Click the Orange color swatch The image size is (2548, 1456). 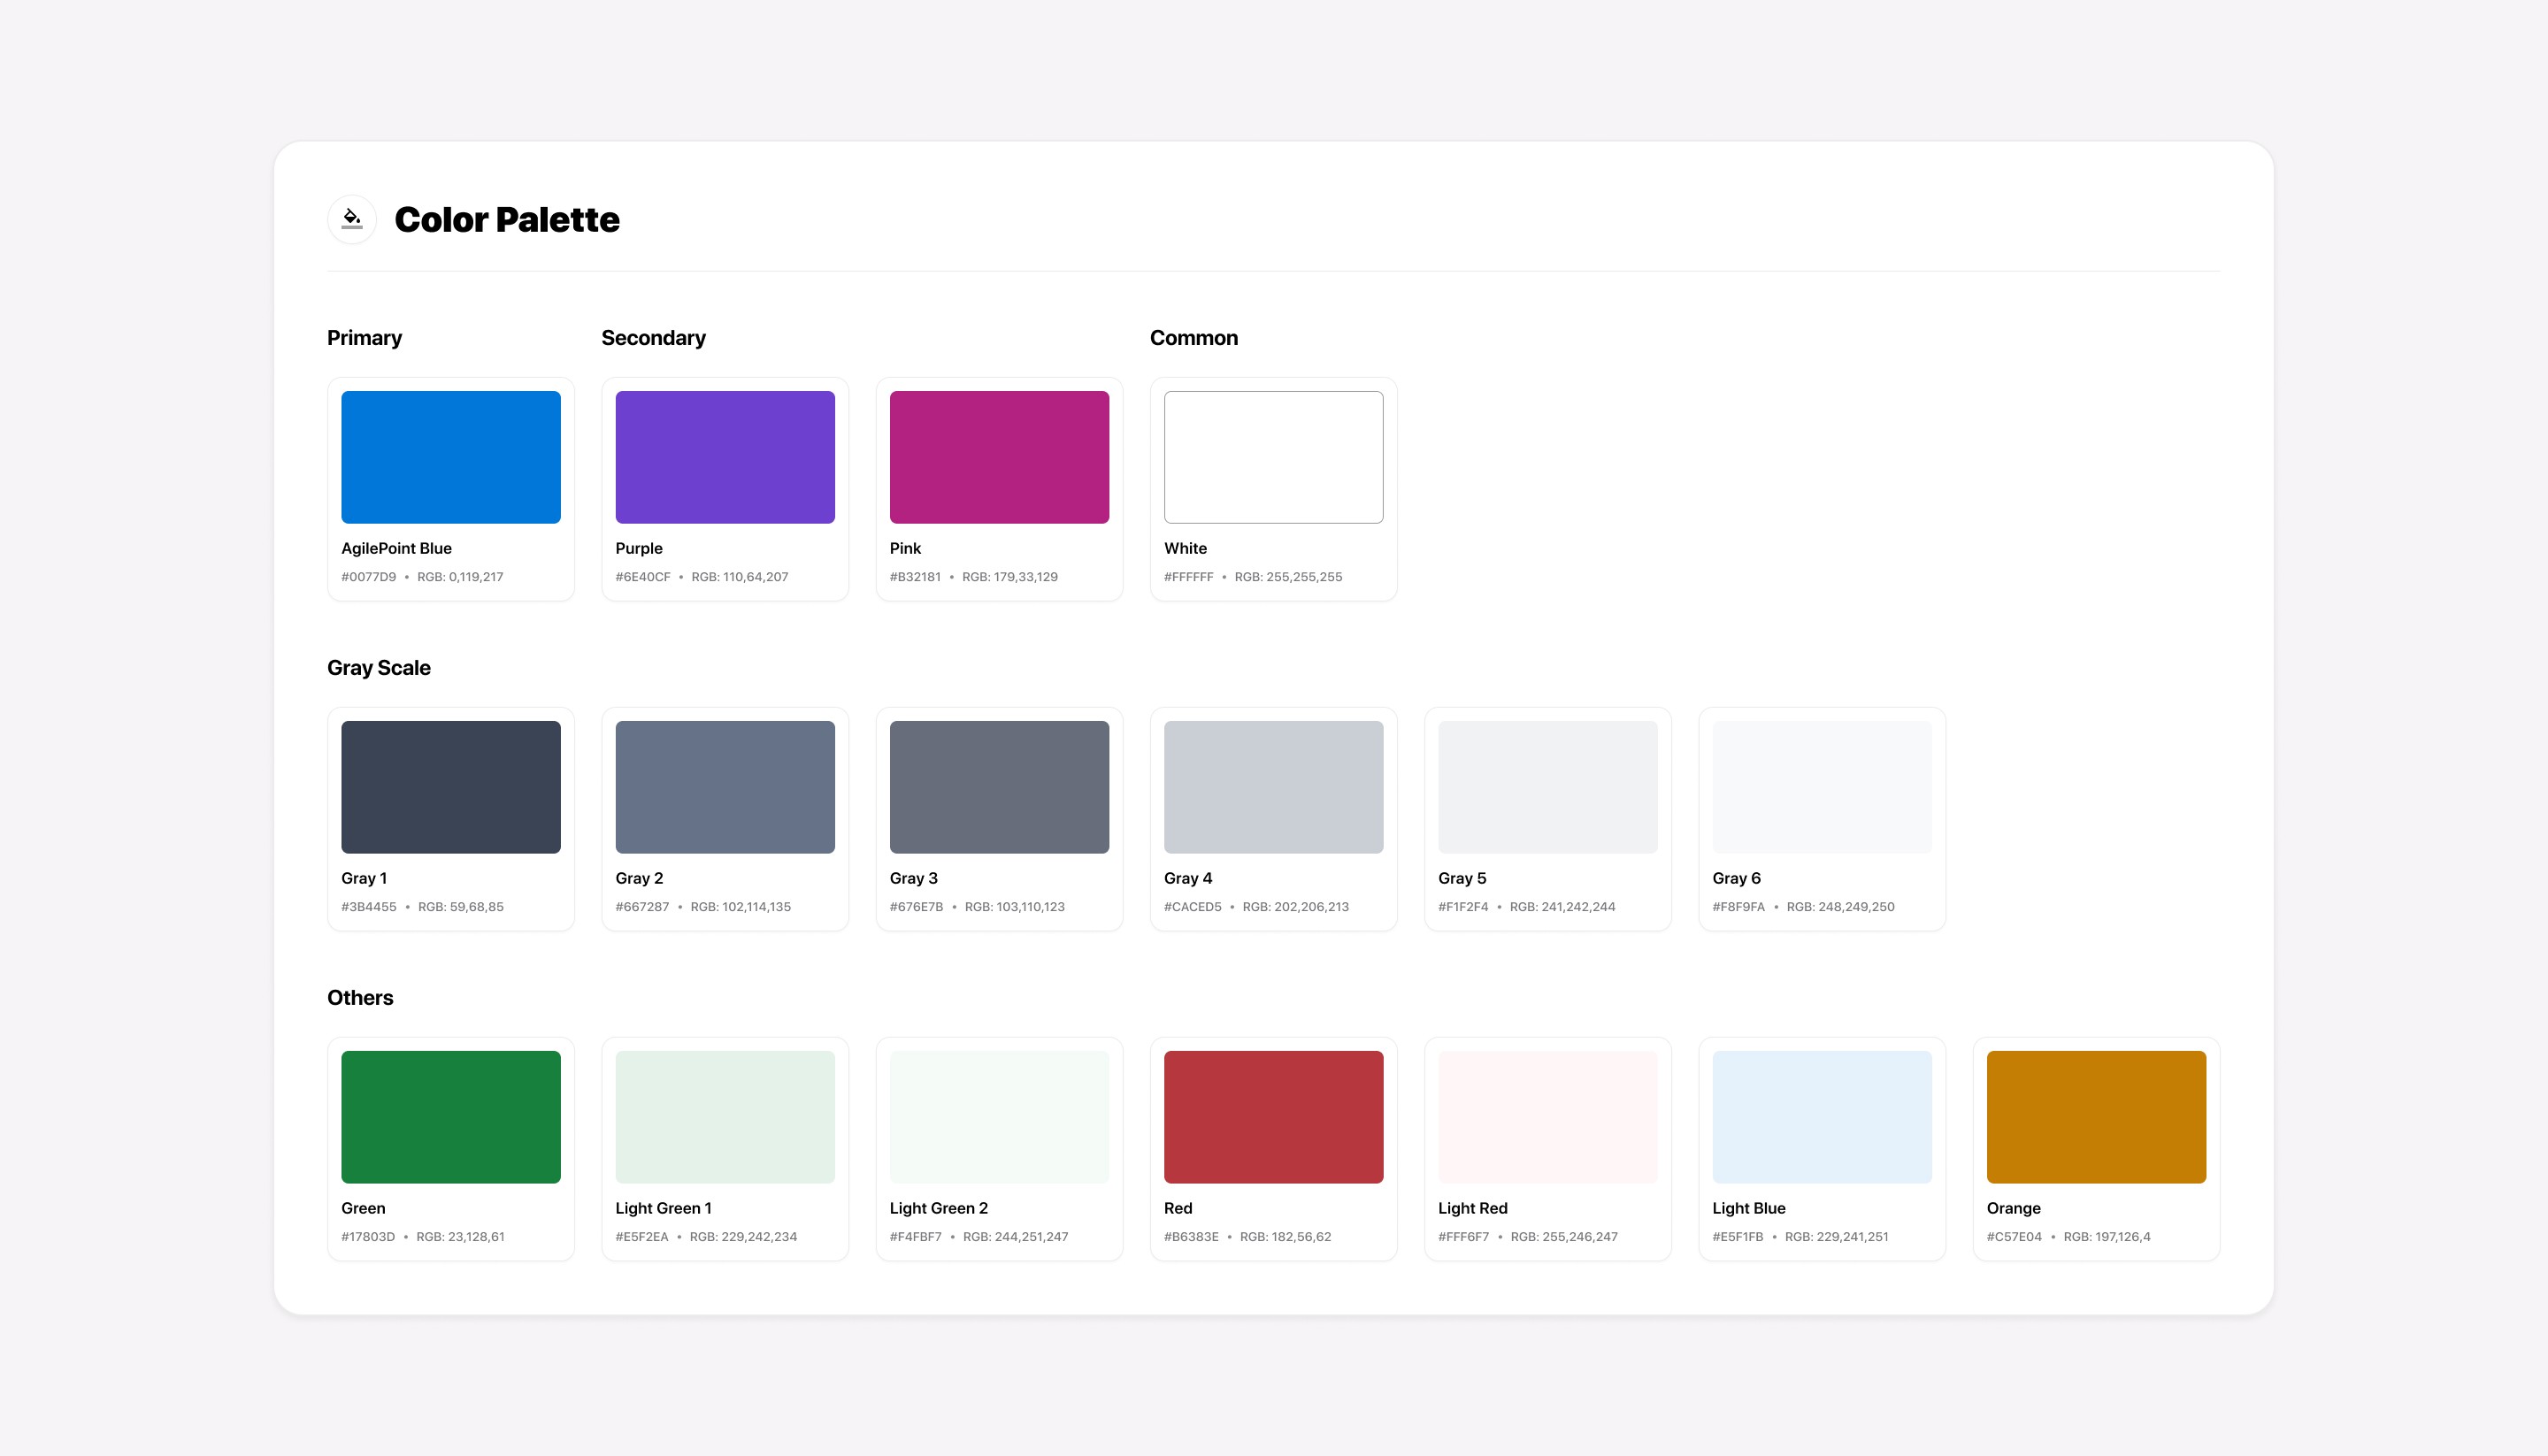click(2096, 1117)
